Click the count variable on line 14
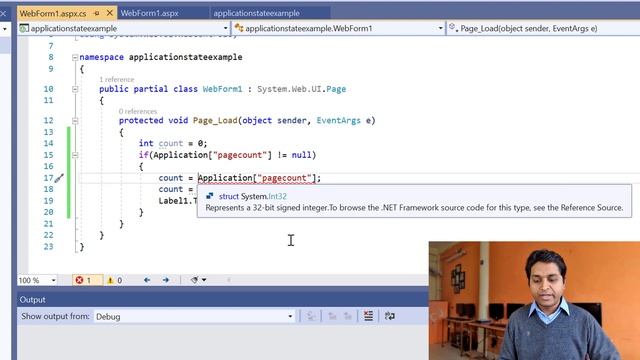This screenshot has width=640, height=360. click(171, 143)
